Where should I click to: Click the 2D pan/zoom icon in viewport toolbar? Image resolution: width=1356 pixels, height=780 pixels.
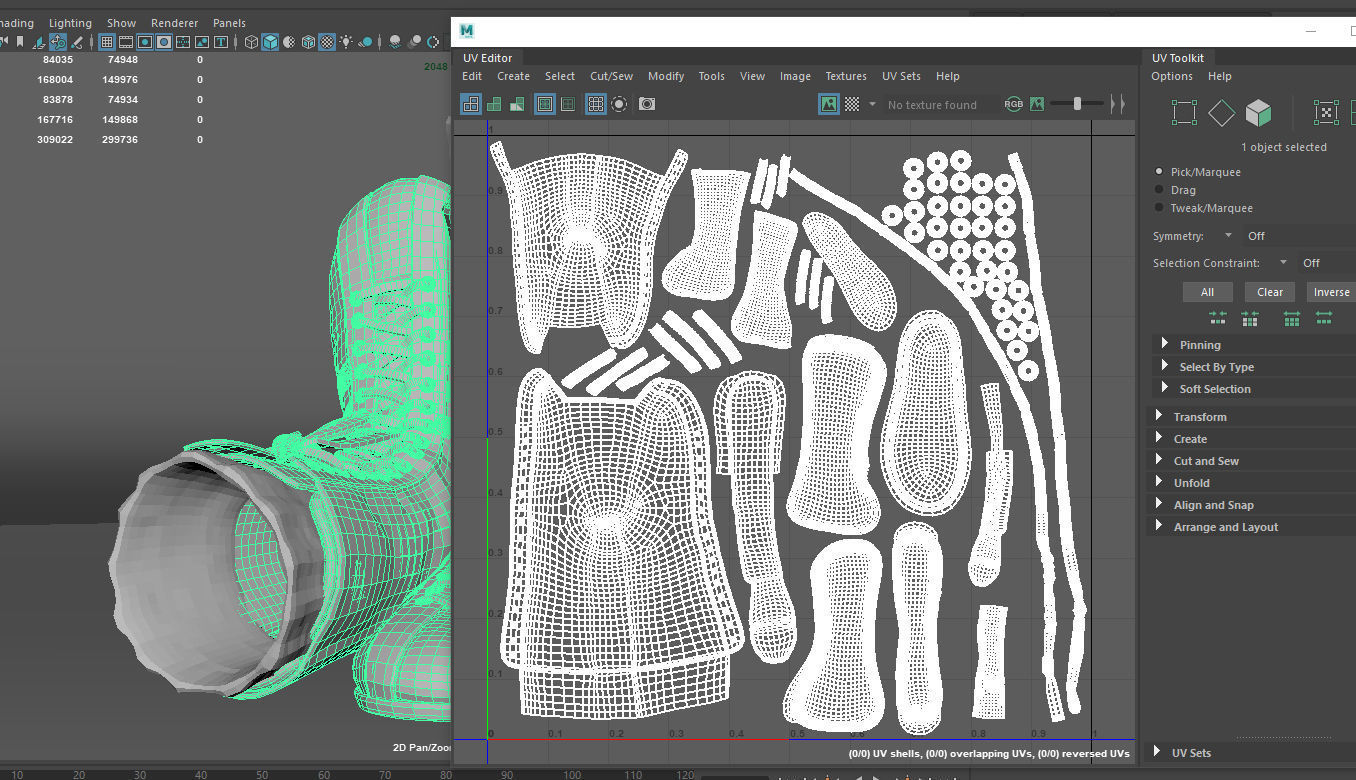coord(58,42)
